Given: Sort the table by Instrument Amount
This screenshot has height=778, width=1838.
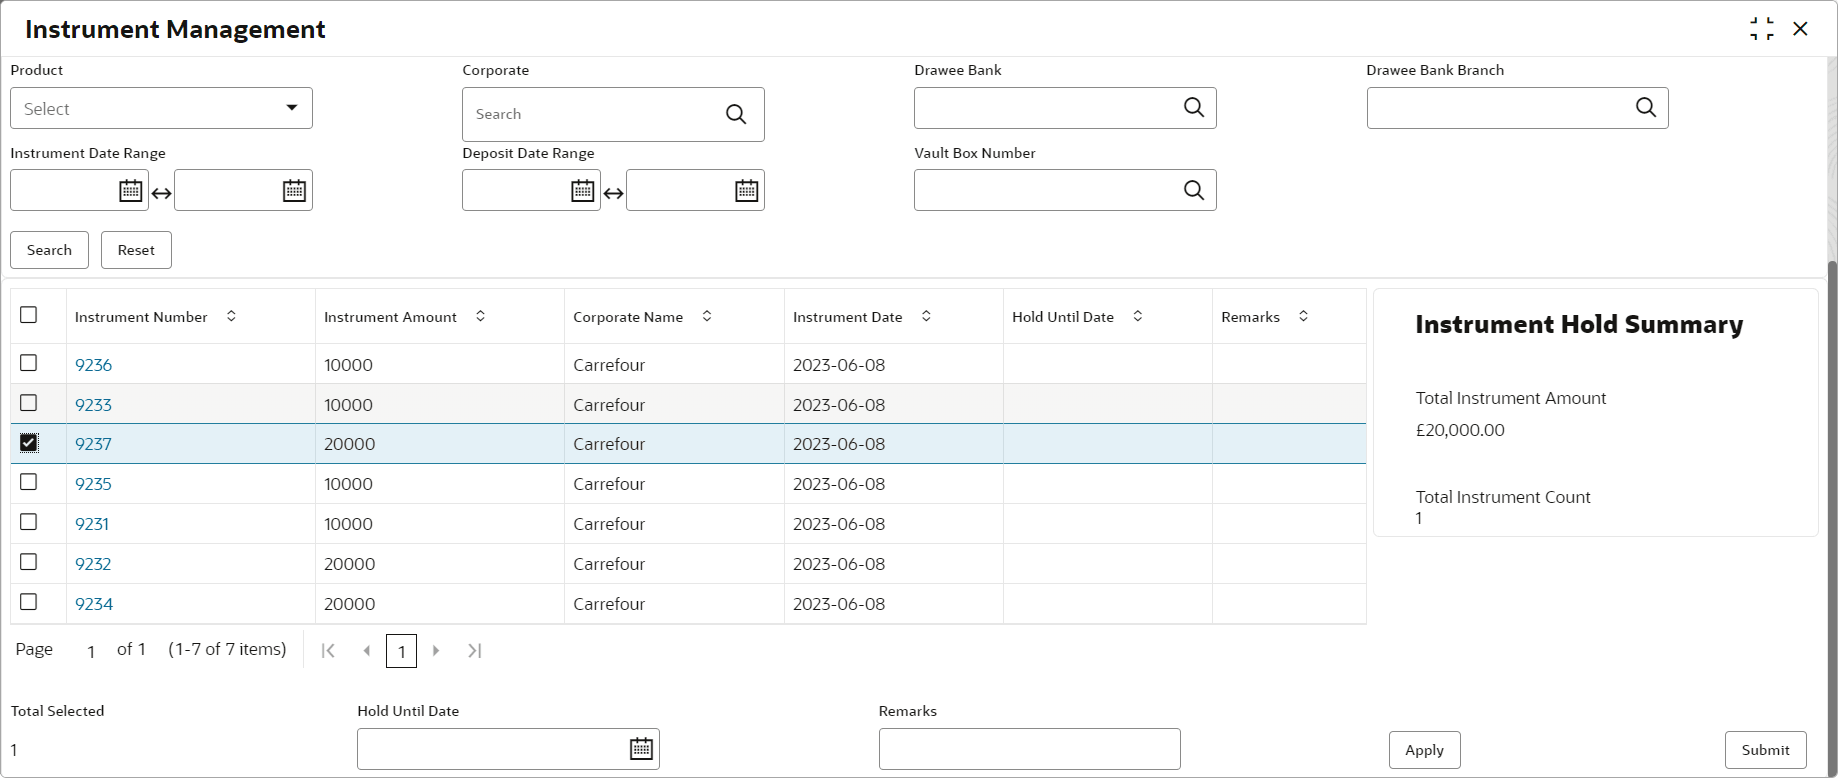Looking at the screenshot, I should pyautogui.click(x=480, y=316).
